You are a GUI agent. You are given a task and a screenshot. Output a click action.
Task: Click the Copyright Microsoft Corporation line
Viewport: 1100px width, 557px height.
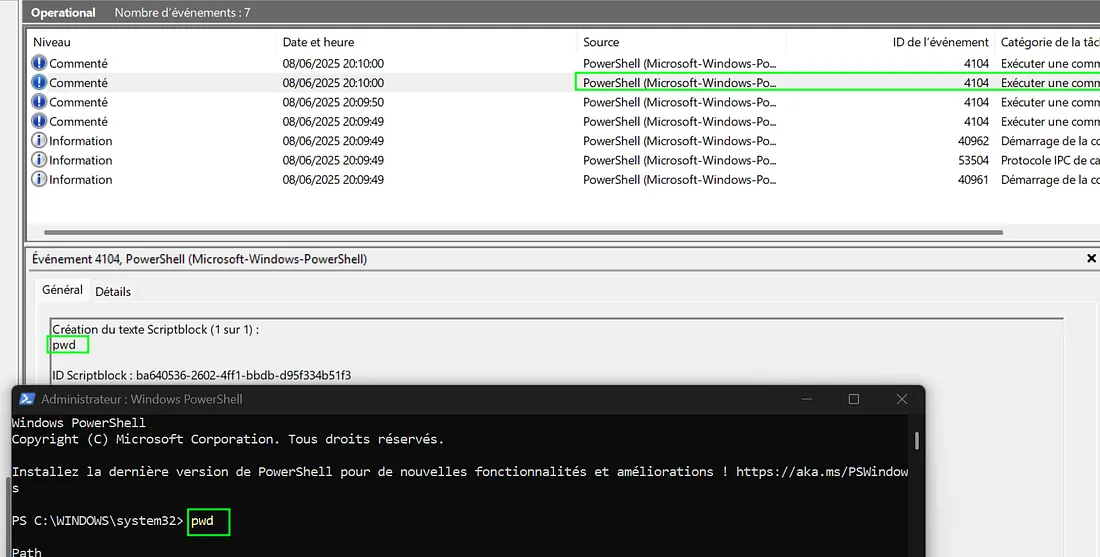(228, 440)
